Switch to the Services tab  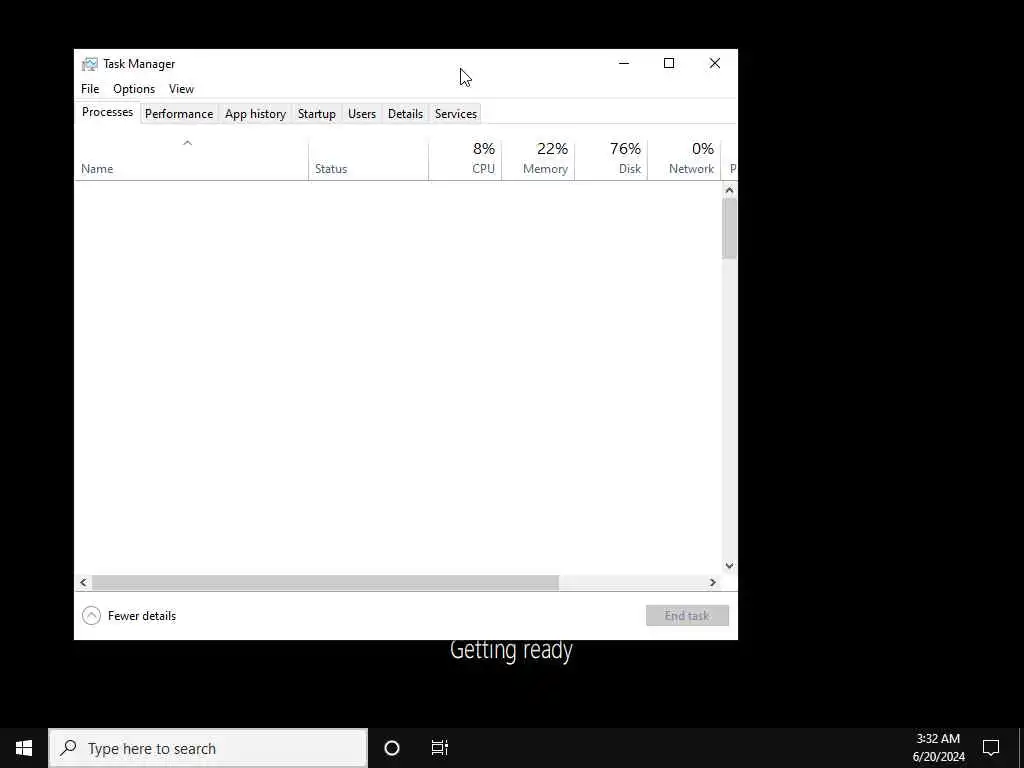point(456,114)
